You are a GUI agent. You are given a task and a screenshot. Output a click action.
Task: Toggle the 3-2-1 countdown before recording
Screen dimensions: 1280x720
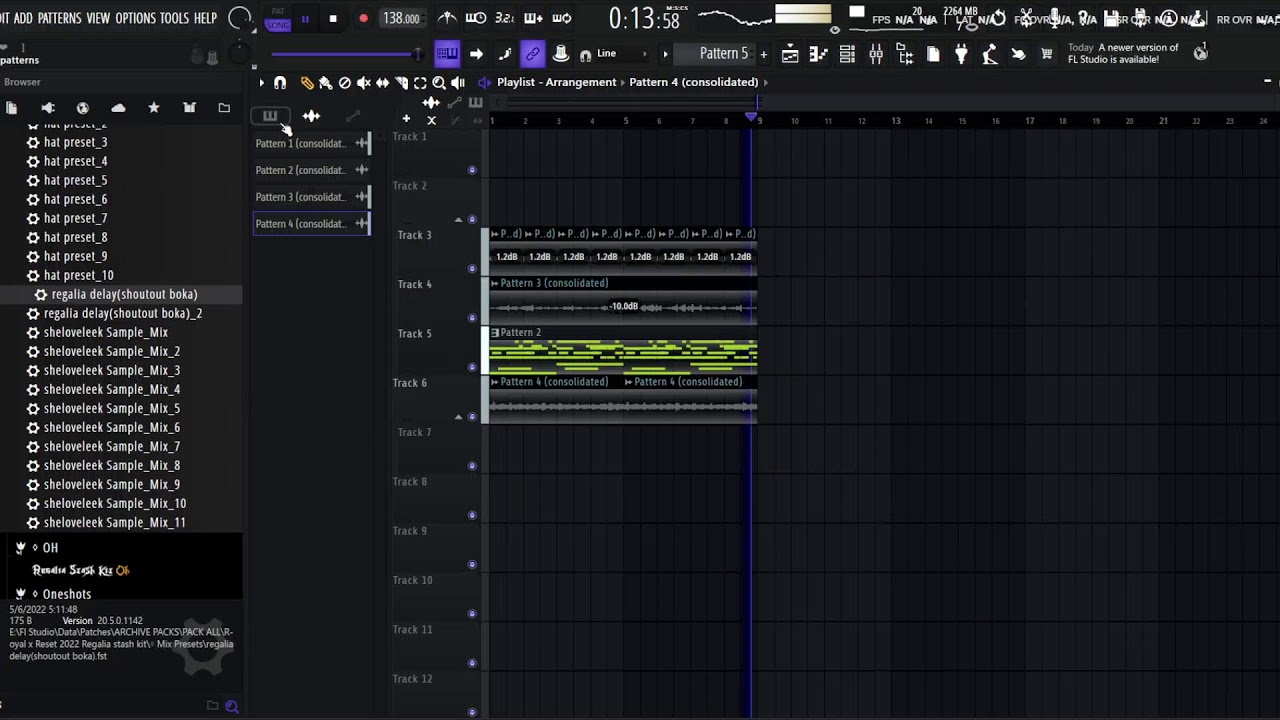coord(505,18)
